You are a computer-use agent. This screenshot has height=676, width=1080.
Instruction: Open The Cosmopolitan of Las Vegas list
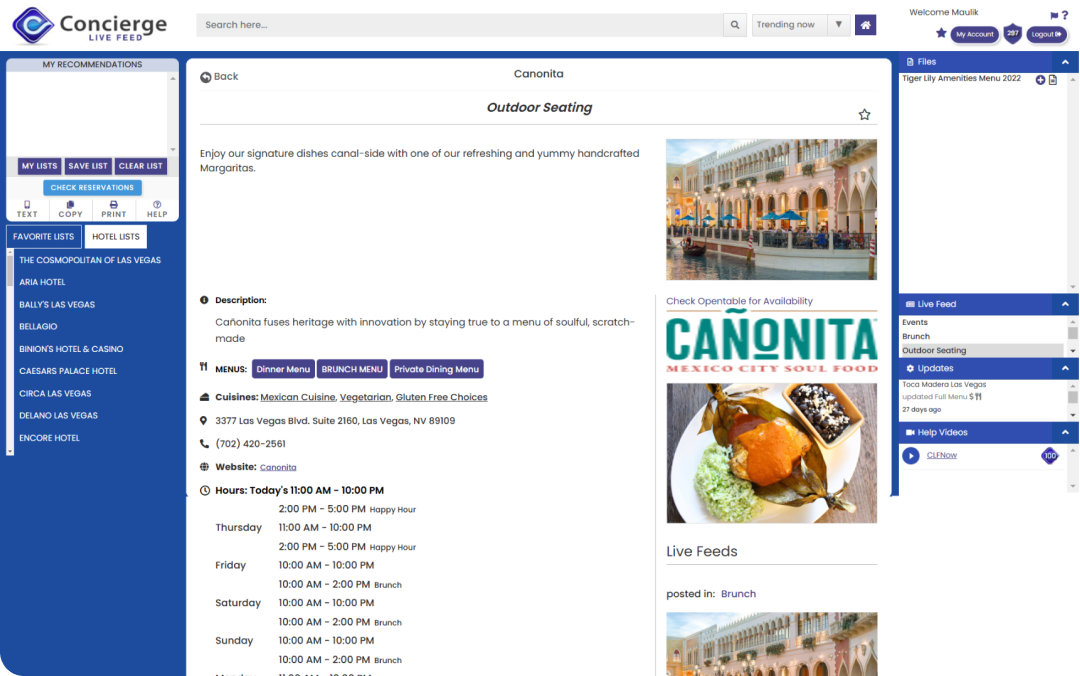[90, 260]
